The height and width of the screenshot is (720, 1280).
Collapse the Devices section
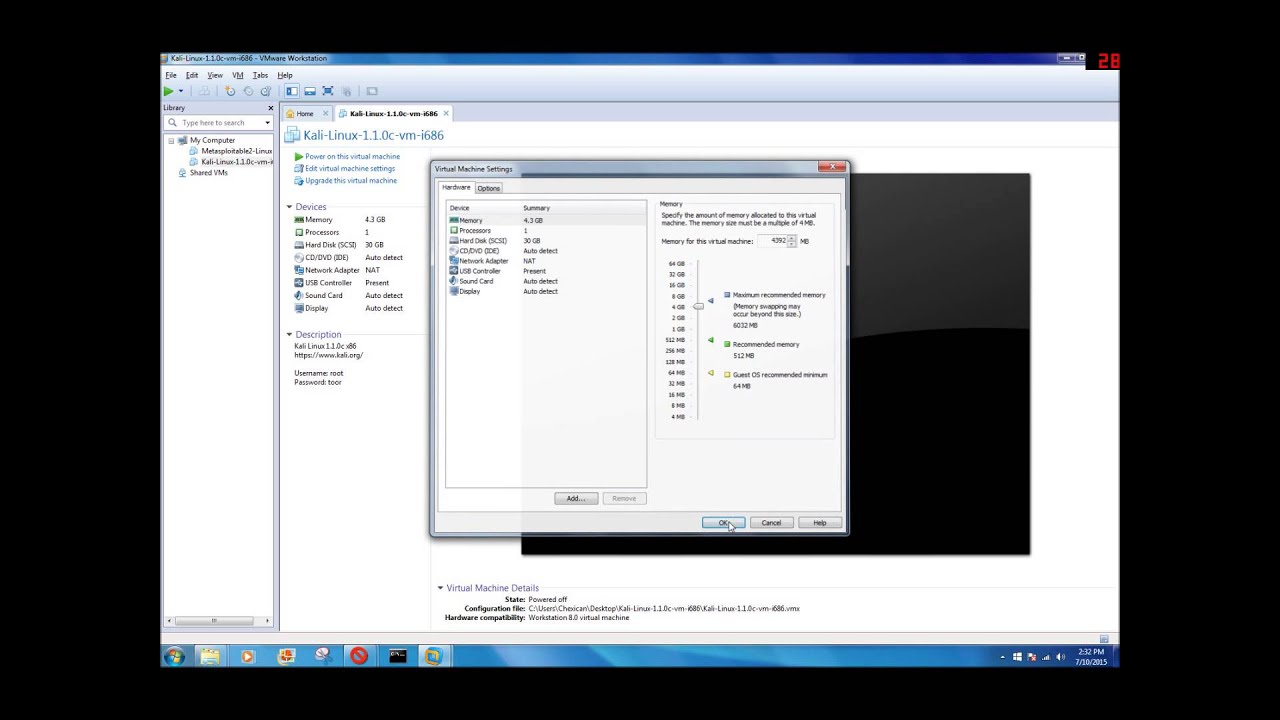pos(290,207)
